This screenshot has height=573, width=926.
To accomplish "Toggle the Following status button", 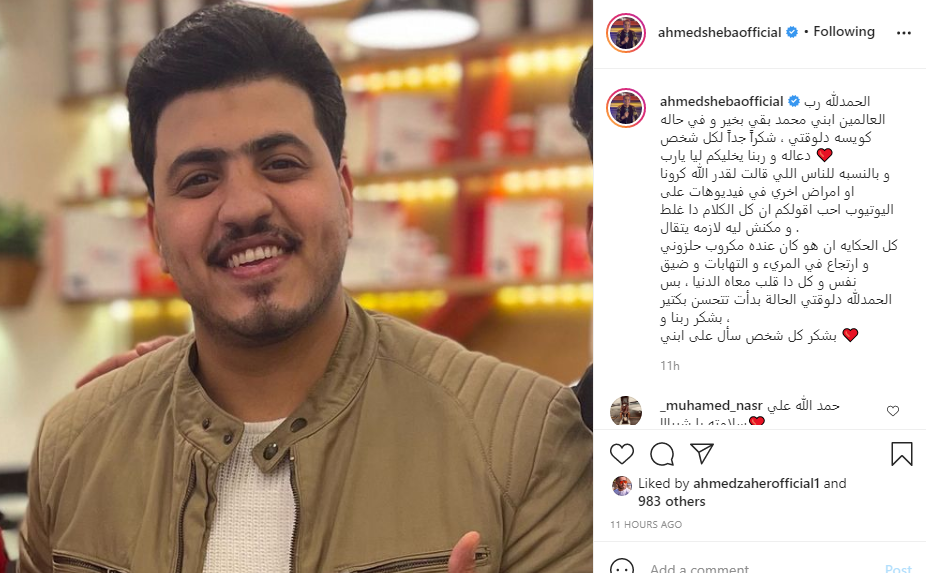I will [844, 31].
